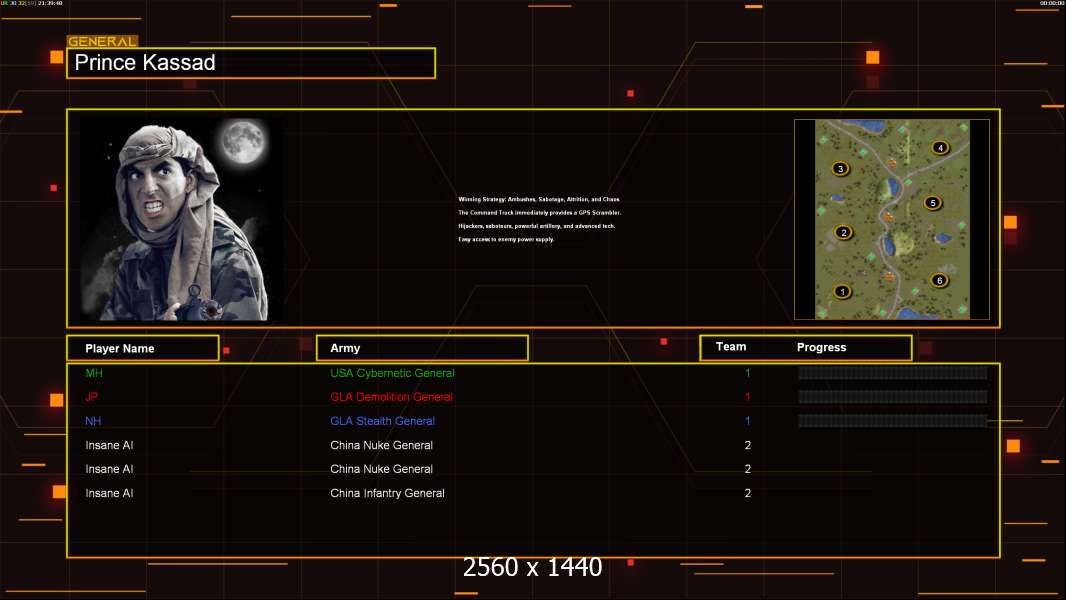Click the GLA Demolition General army entry
This screenshot has width=1066, height=600.
coord(391,397)
